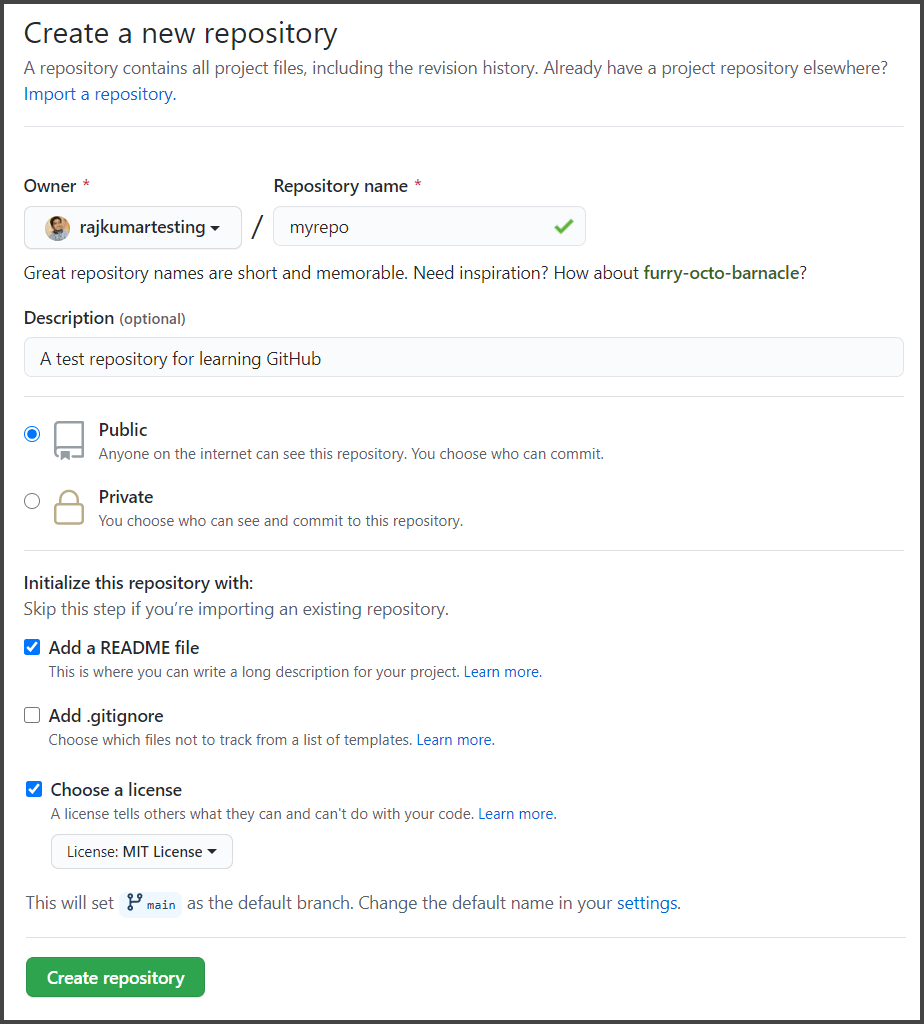Click the Private padlock icon
Image resolution: width=924 pixels, height=1024 pixels.
(68, 508)
